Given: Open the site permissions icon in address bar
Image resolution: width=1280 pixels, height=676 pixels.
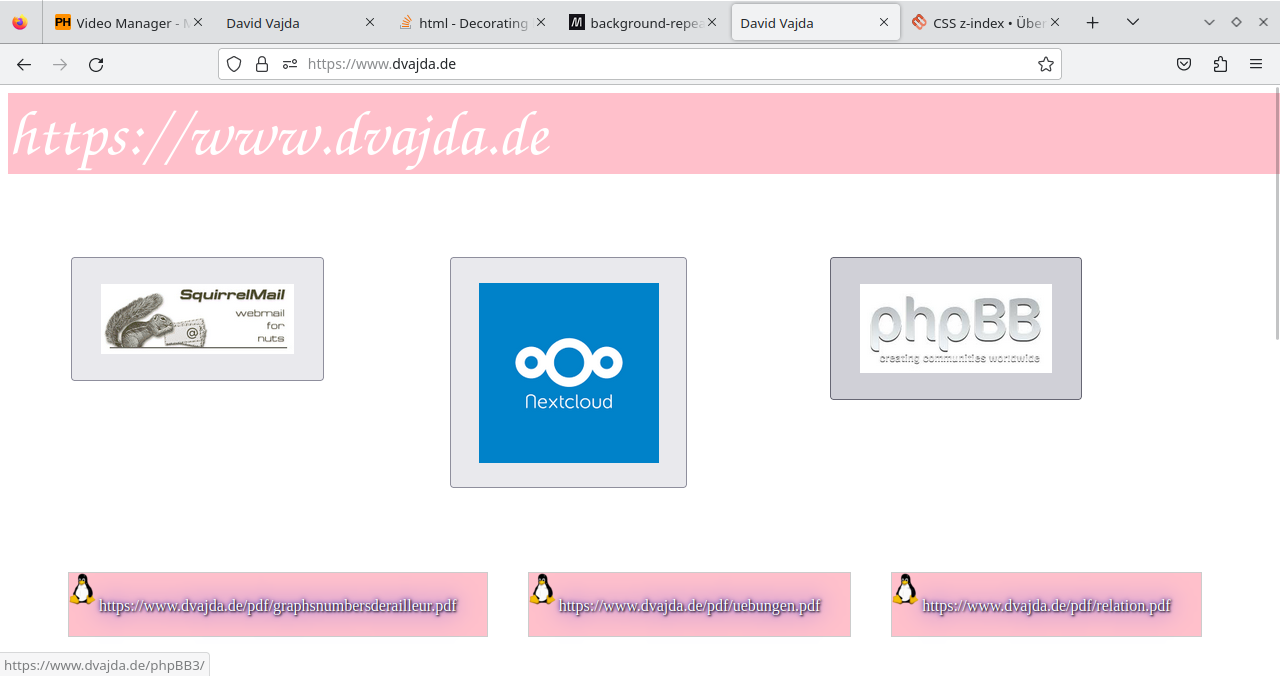Looking at the screenshot, I should click(x=290, y=64).
